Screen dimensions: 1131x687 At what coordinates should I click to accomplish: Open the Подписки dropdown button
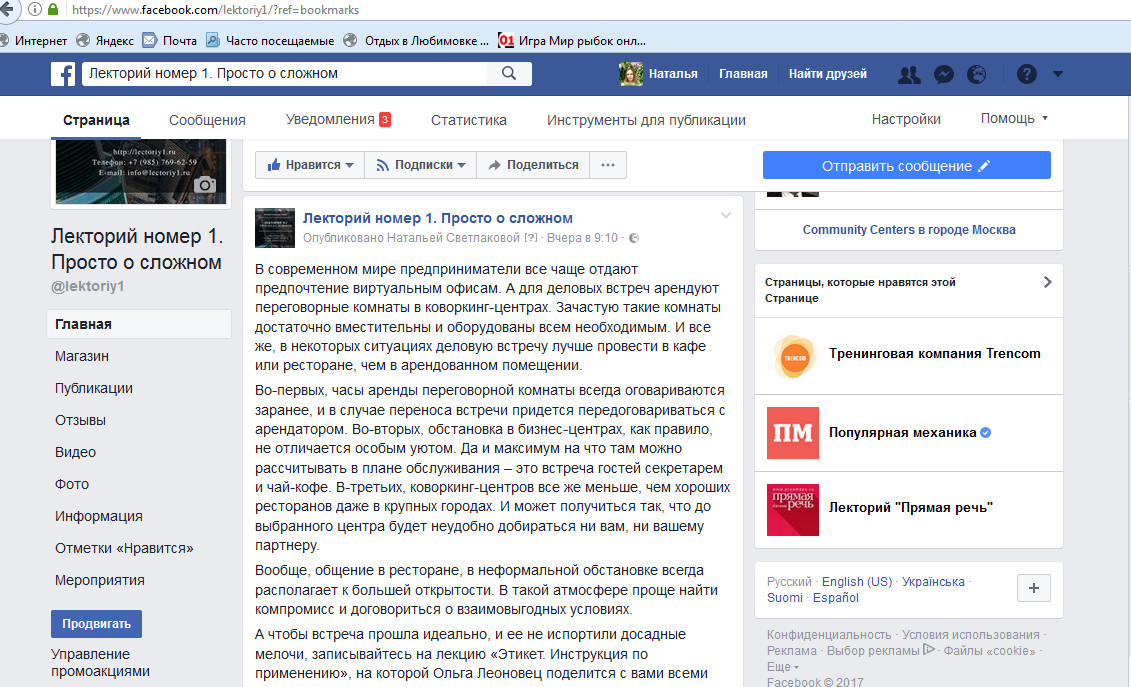421,165
